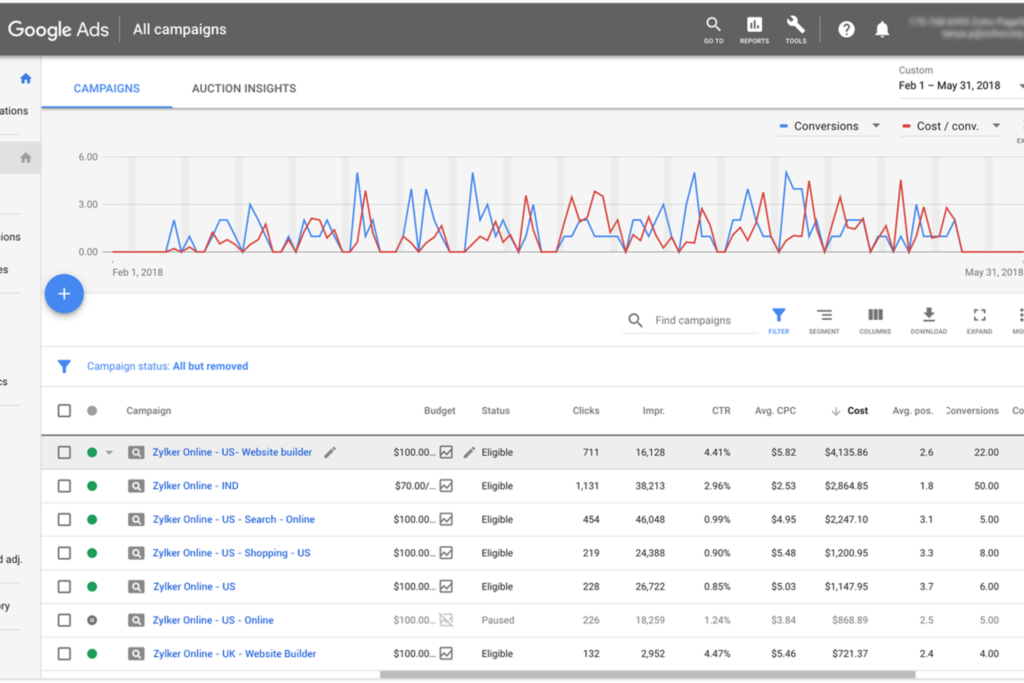Click the Expand table icon
Screen dimensions: 1024x683
tap(979, 317)
